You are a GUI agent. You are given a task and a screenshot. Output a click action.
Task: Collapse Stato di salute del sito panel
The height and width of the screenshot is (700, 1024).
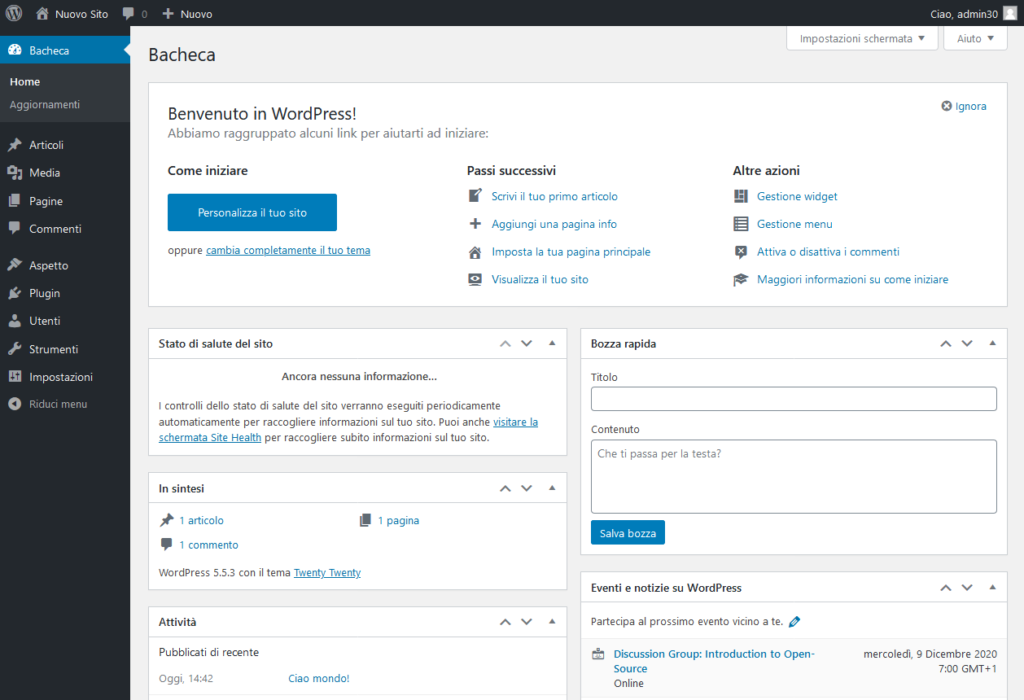pyautogui.click(x=552, y=343)
